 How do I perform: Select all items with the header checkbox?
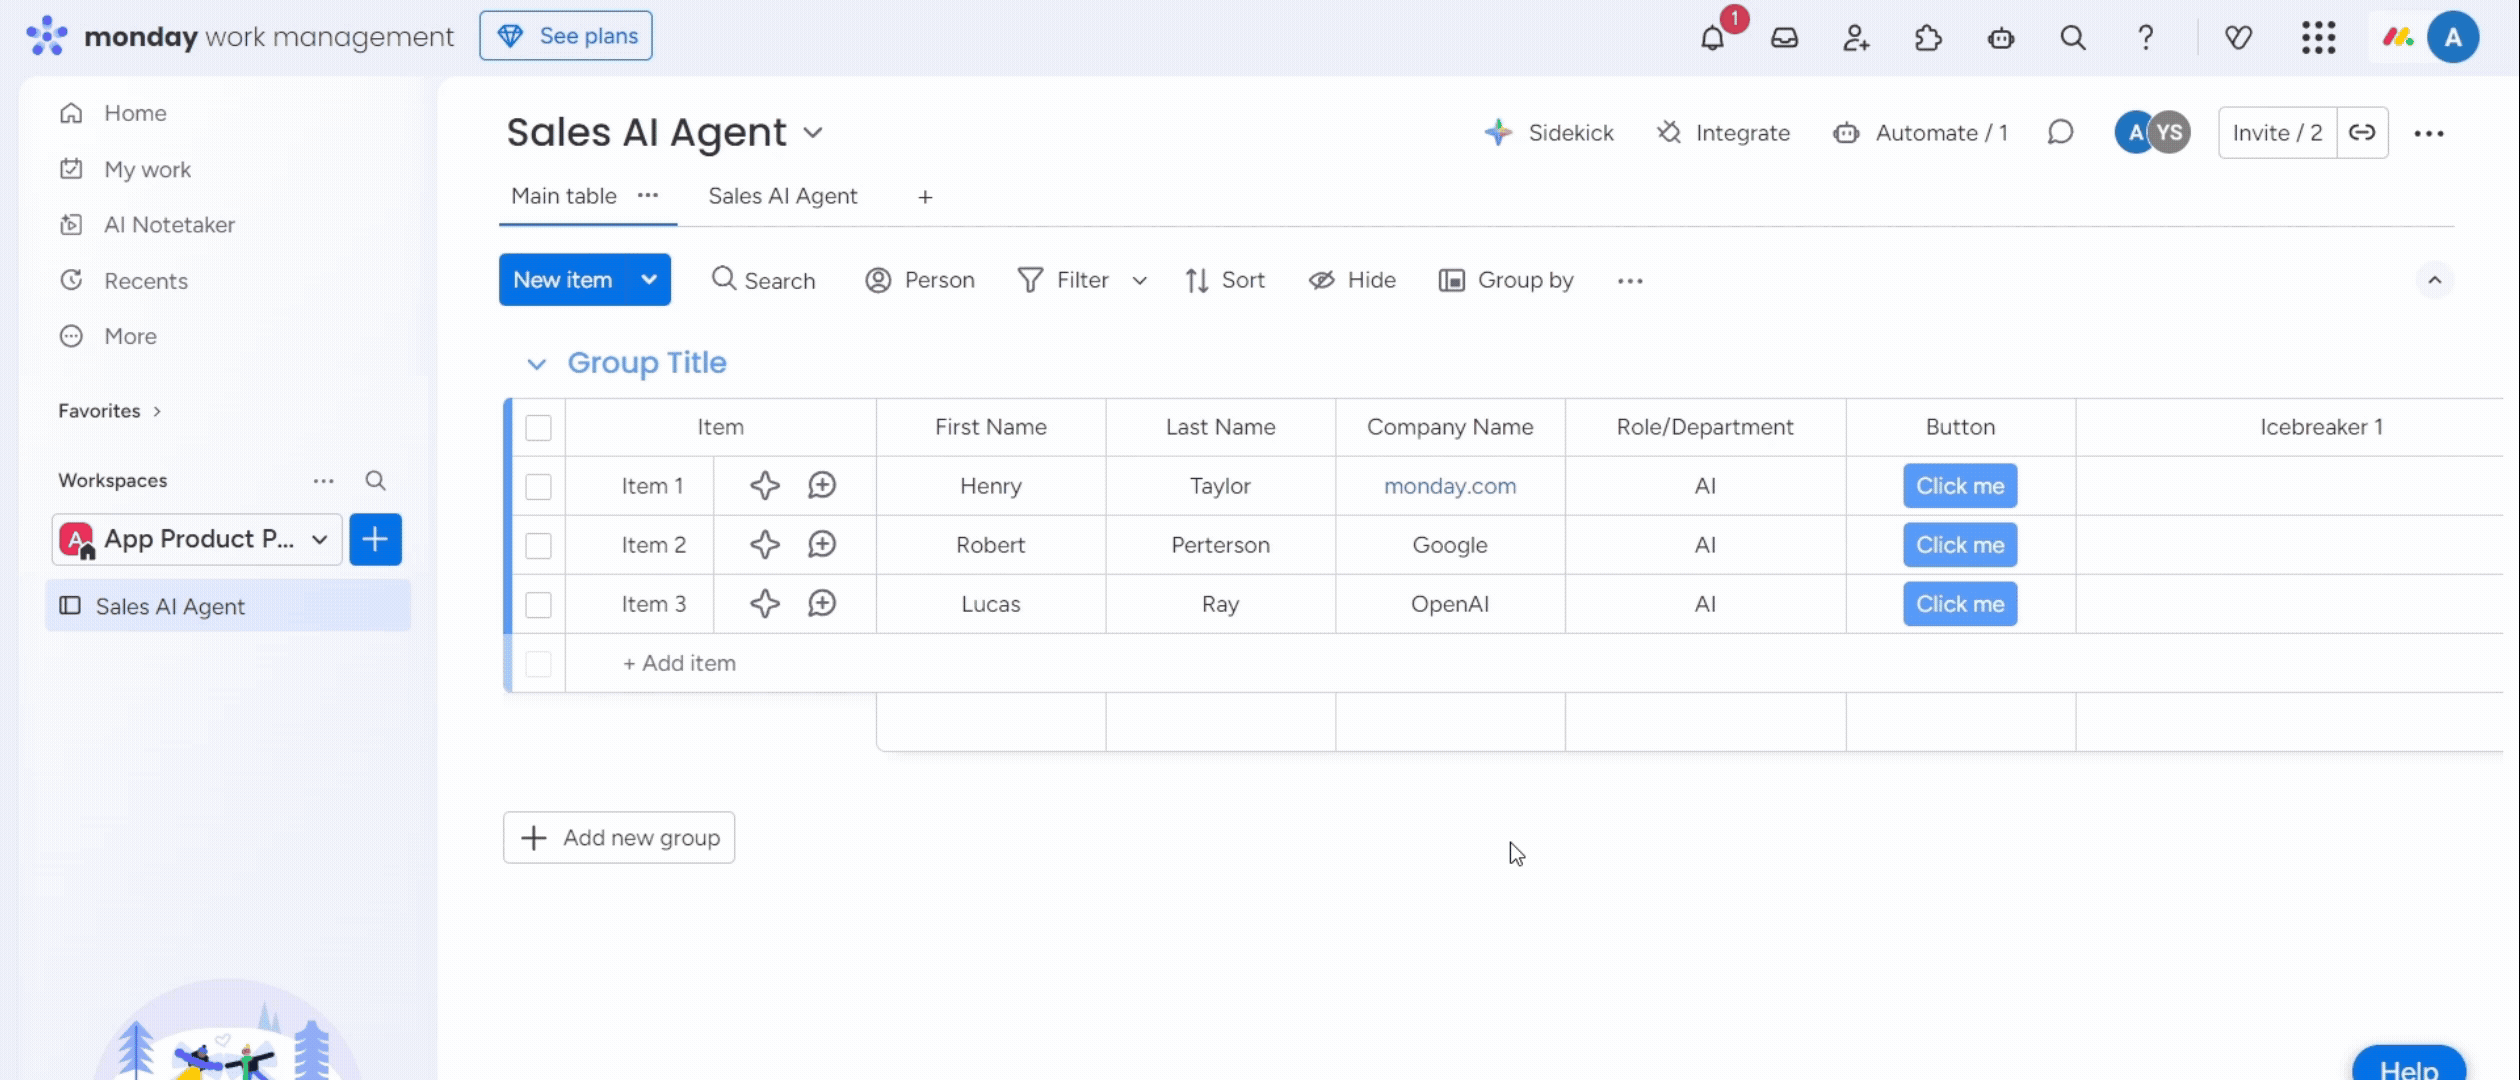(x=538, y=428)
